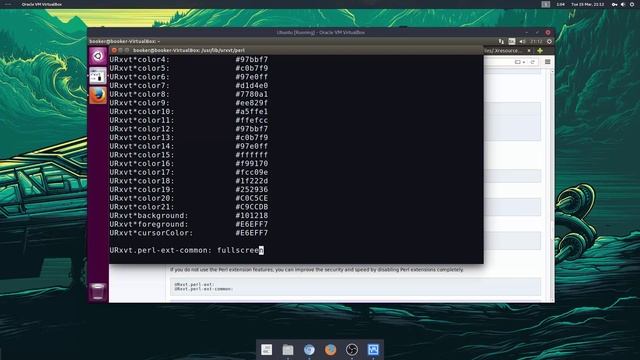Click the urxvt terminal title bar text
Image resolution: width=640 pixels, height=360 pixels.
(x=189, y=50)
